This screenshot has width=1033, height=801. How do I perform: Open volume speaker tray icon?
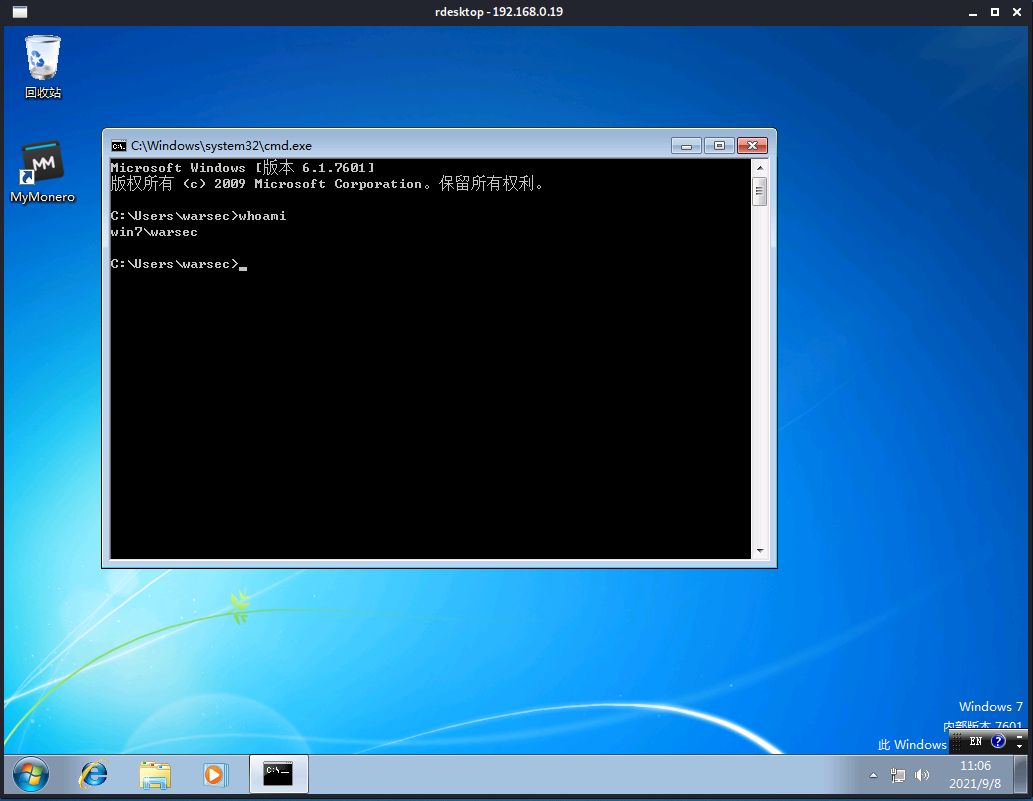(x=922, y=775)
